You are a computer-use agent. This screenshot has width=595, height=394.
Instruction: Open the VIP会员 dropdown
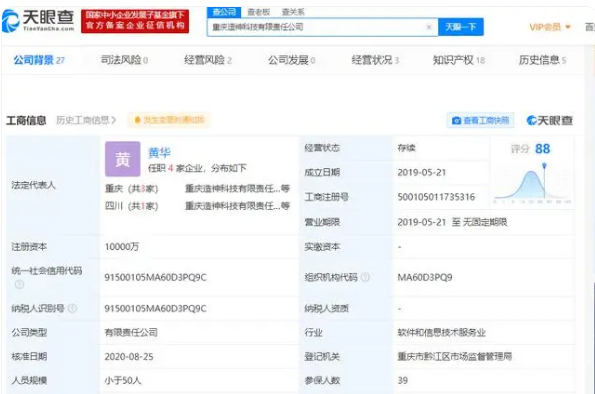tap(550, 27)
